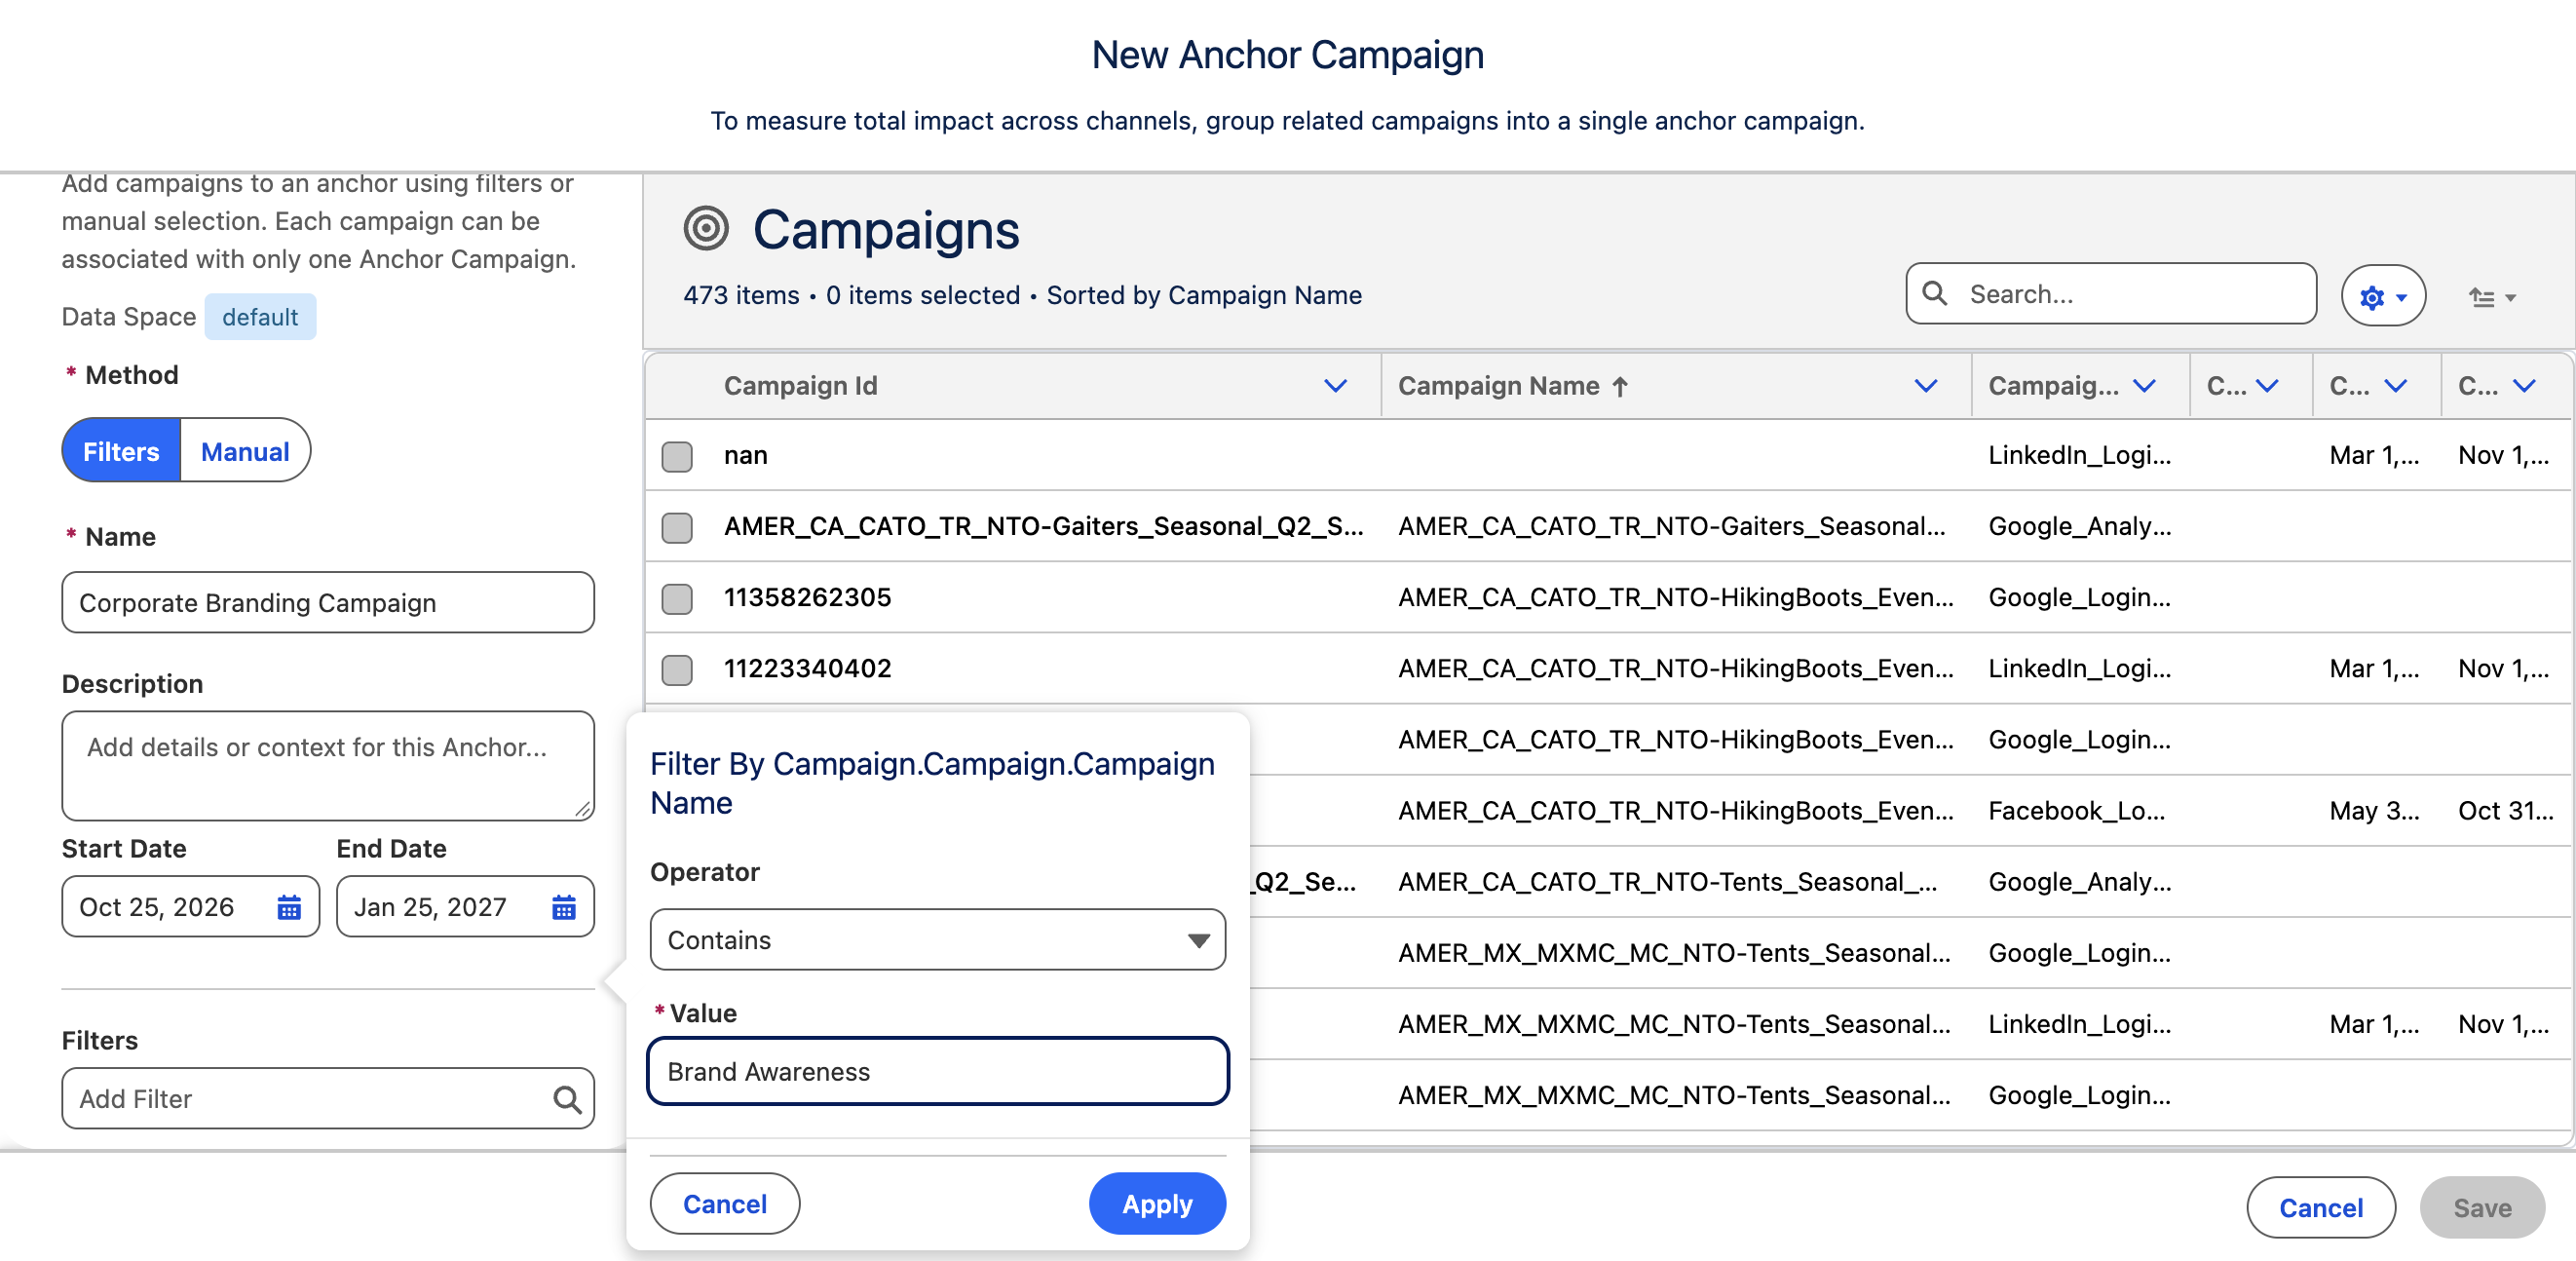Apply the campaign name filter
Screen dimensions: 2576x1261
tap(1157, 1204)
